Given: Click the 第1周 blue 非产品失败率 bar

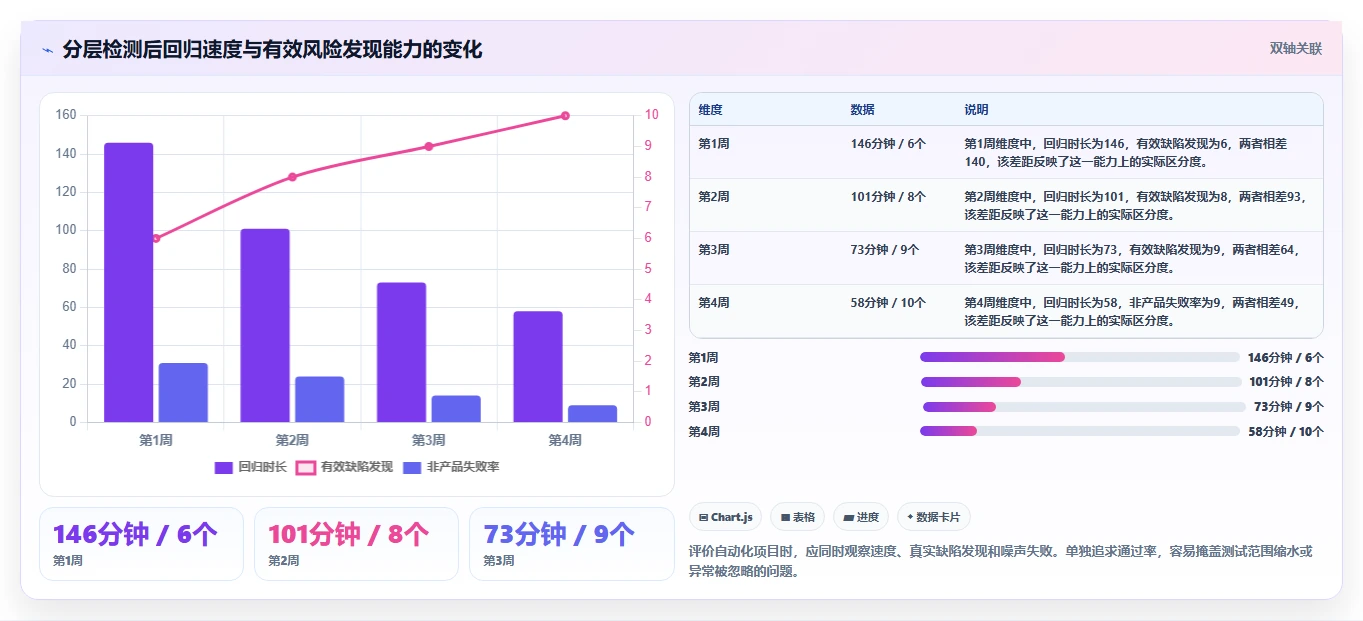Looking at the screenshot, I should pyautogui.click(x=183, y=392).
